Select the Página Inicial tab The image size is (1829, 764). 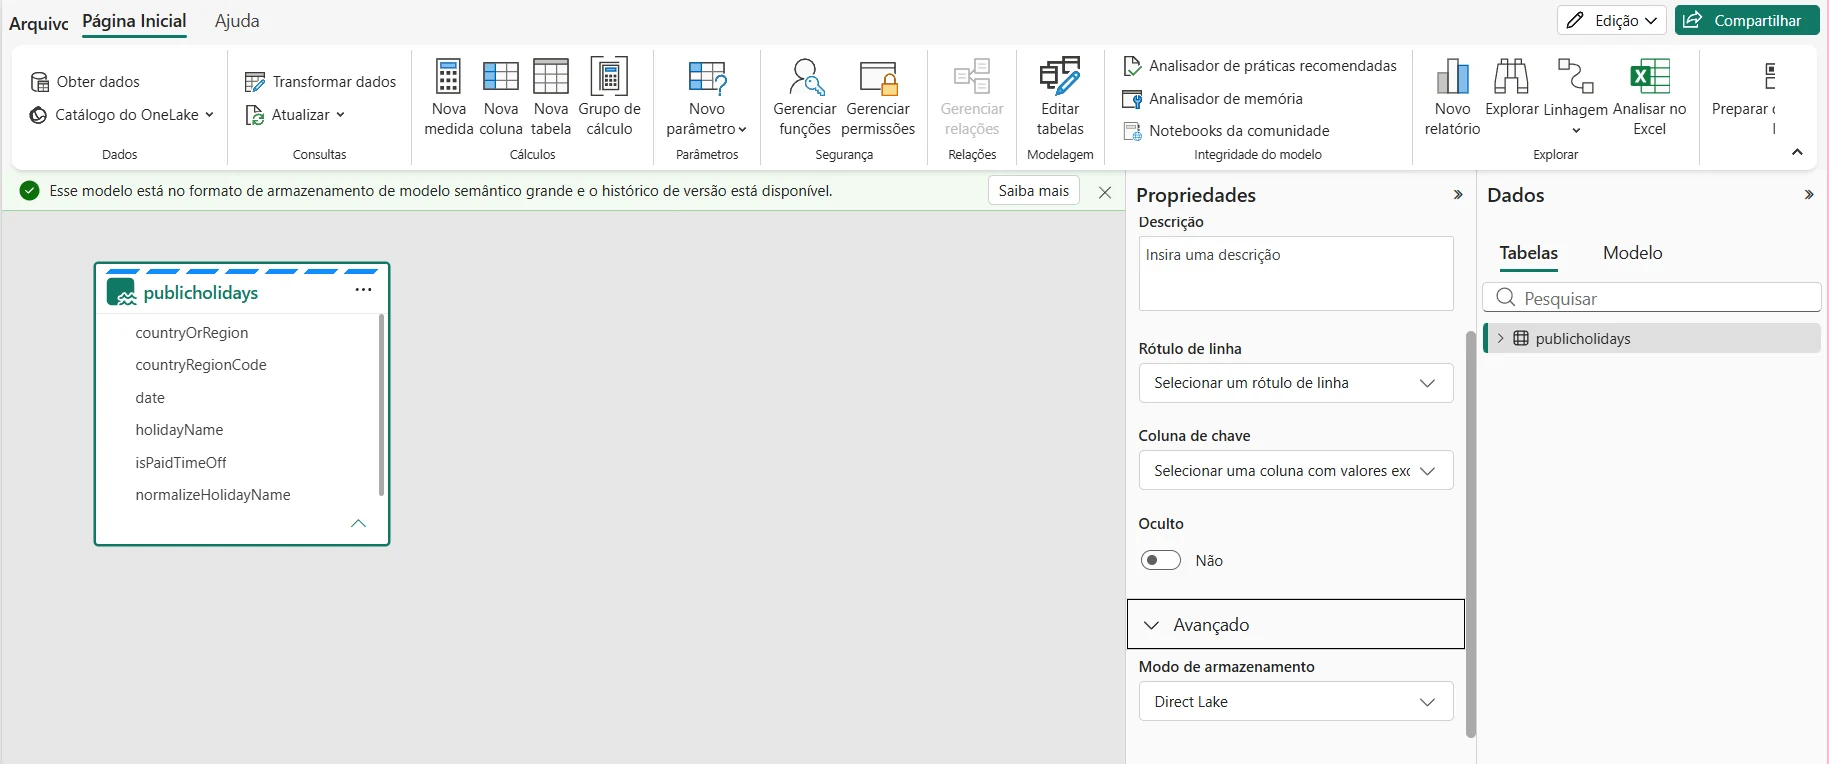pos(134,21)
